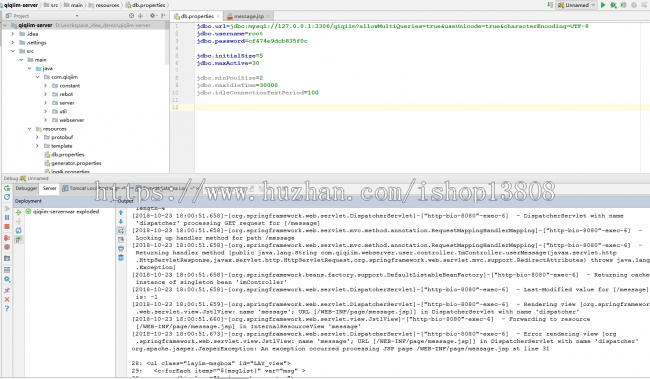Toggle soft-wrap in the output console
The height and width of the screenshot is (379, 650).
[x=121, y=231]
